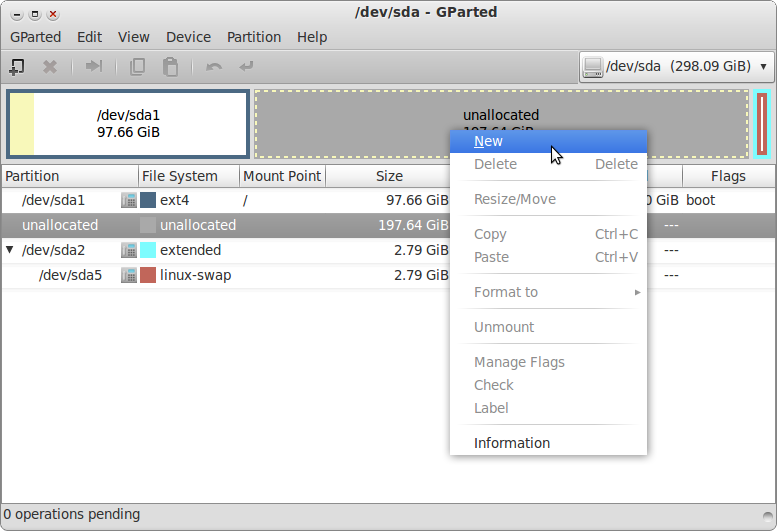The width and height of the screenshot is (777, 531).
Task: Open the Format to submenu
Action: [548, 292]
